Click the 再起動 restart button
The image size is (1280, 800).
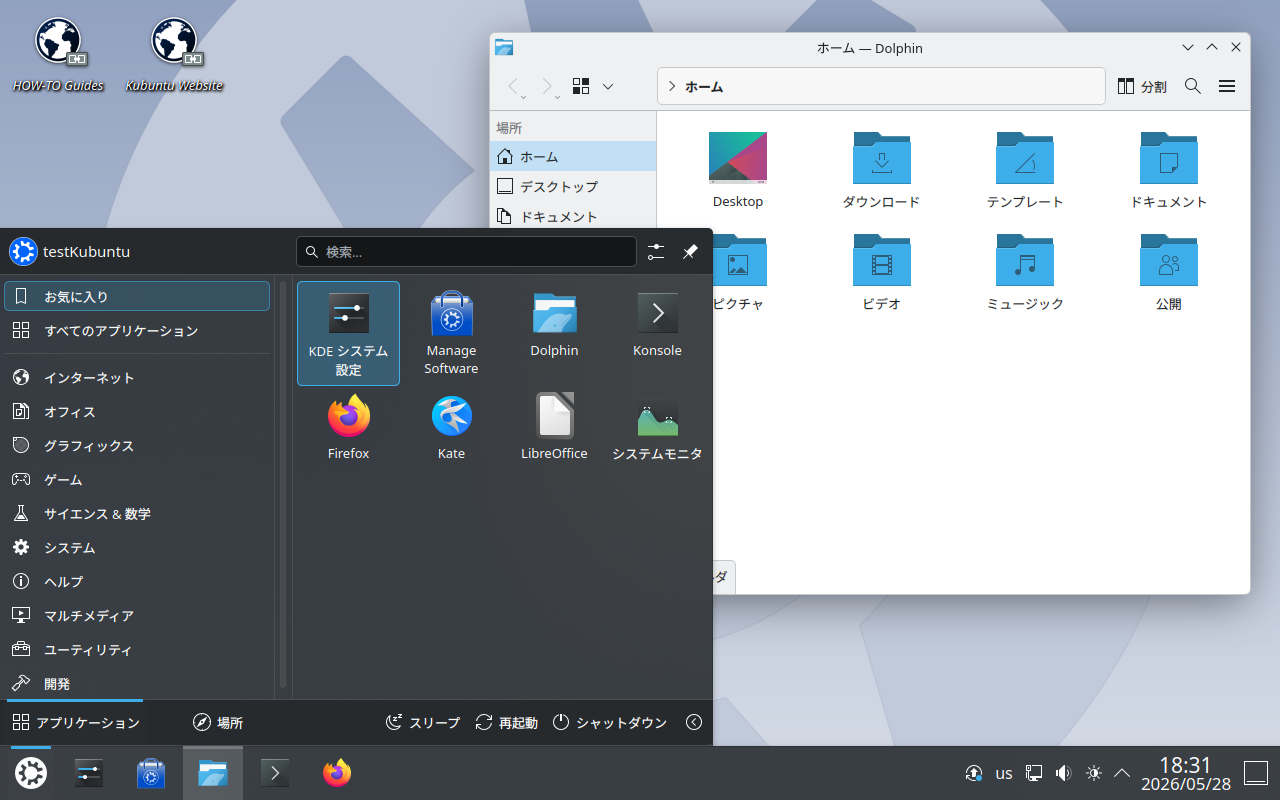[x=507, y=722]
